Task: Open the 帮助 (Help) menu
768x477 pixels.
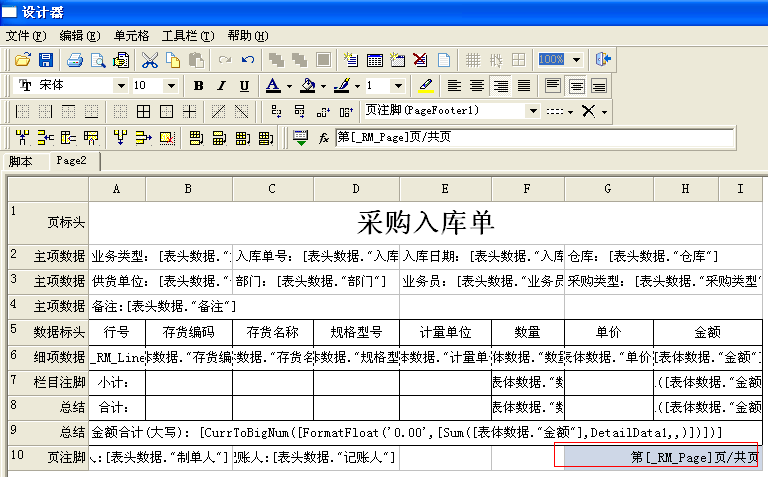Action: click(248, 36)
